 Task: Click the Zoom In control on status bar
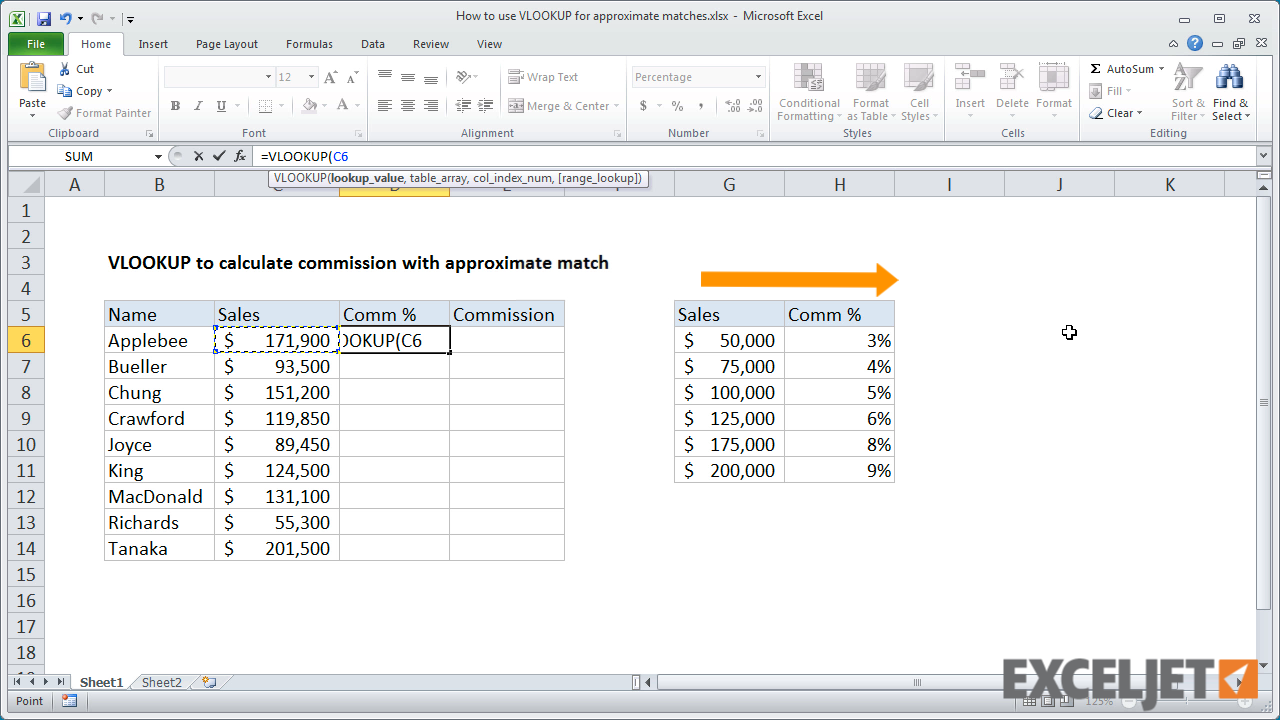click(x=1245, y=702)
